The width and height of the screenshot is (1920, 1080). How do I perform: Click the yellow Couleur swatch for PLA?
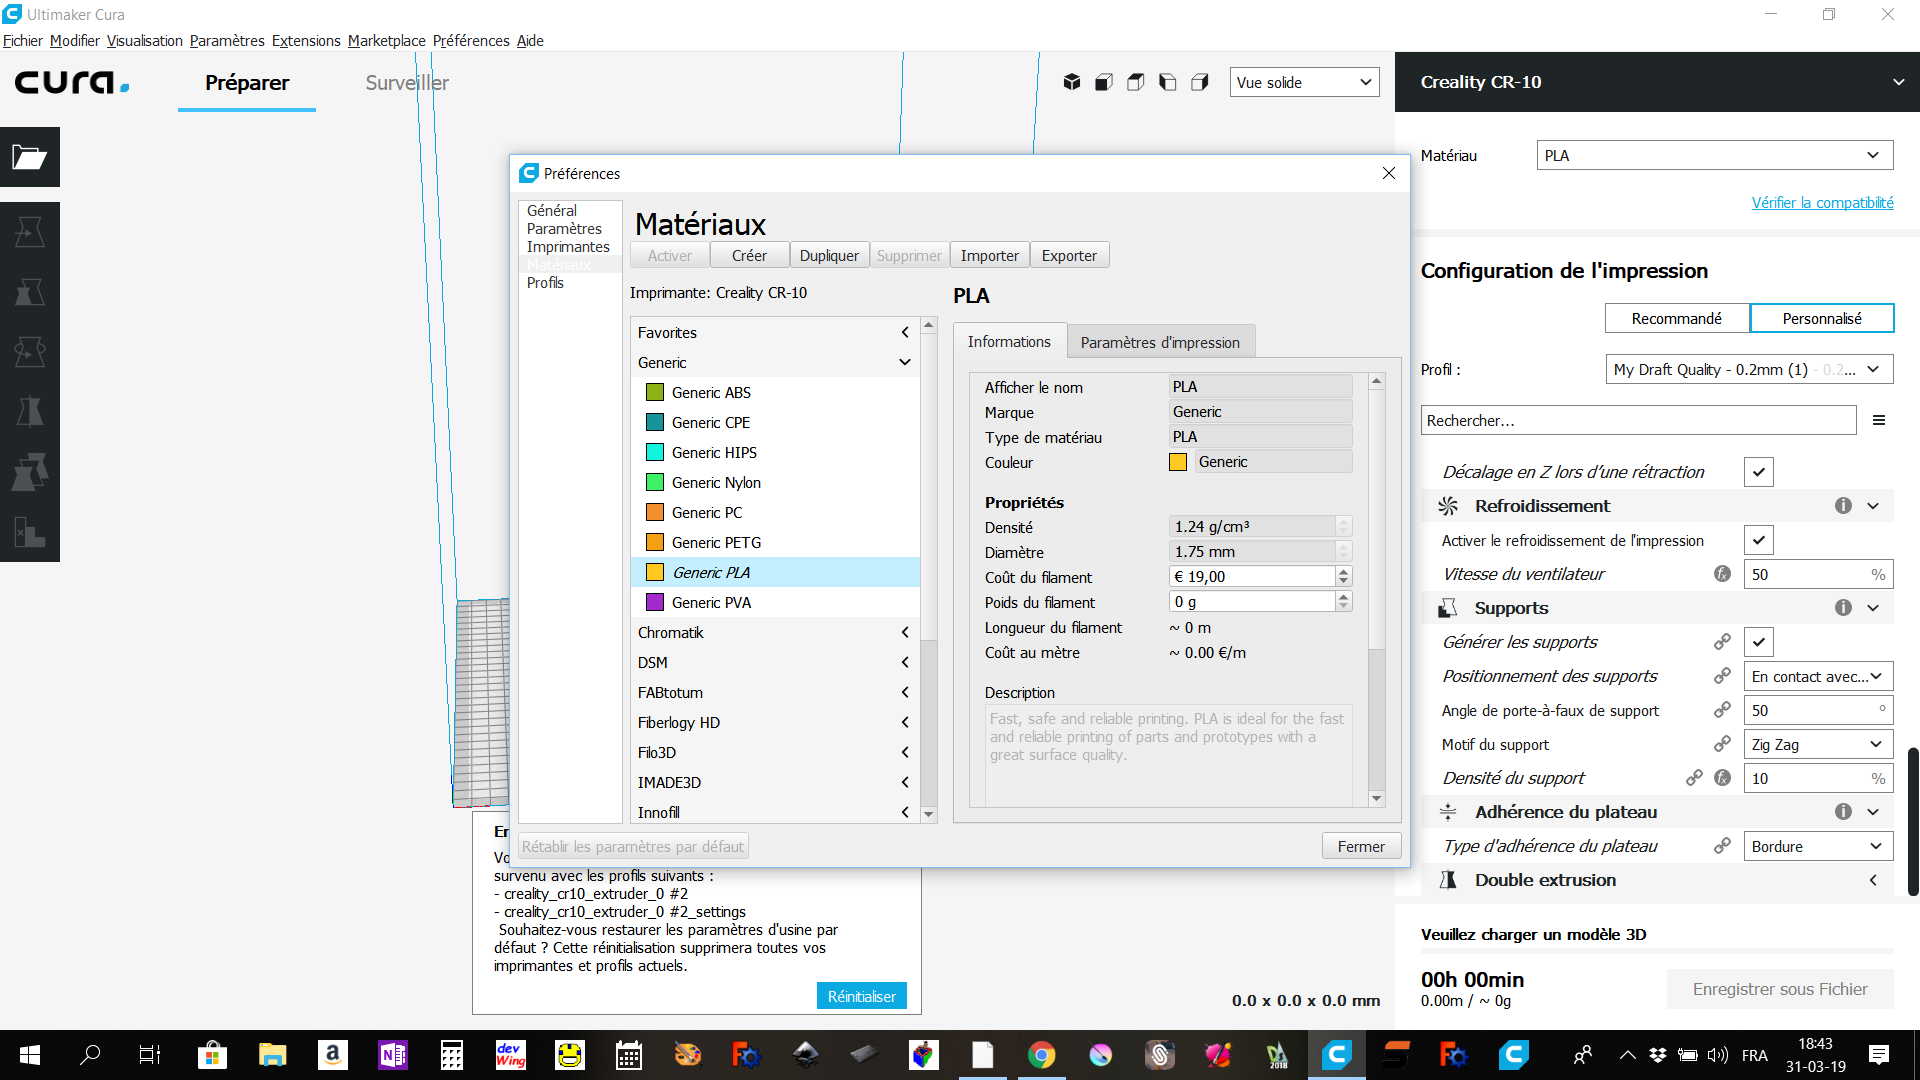pos(1178,462)
